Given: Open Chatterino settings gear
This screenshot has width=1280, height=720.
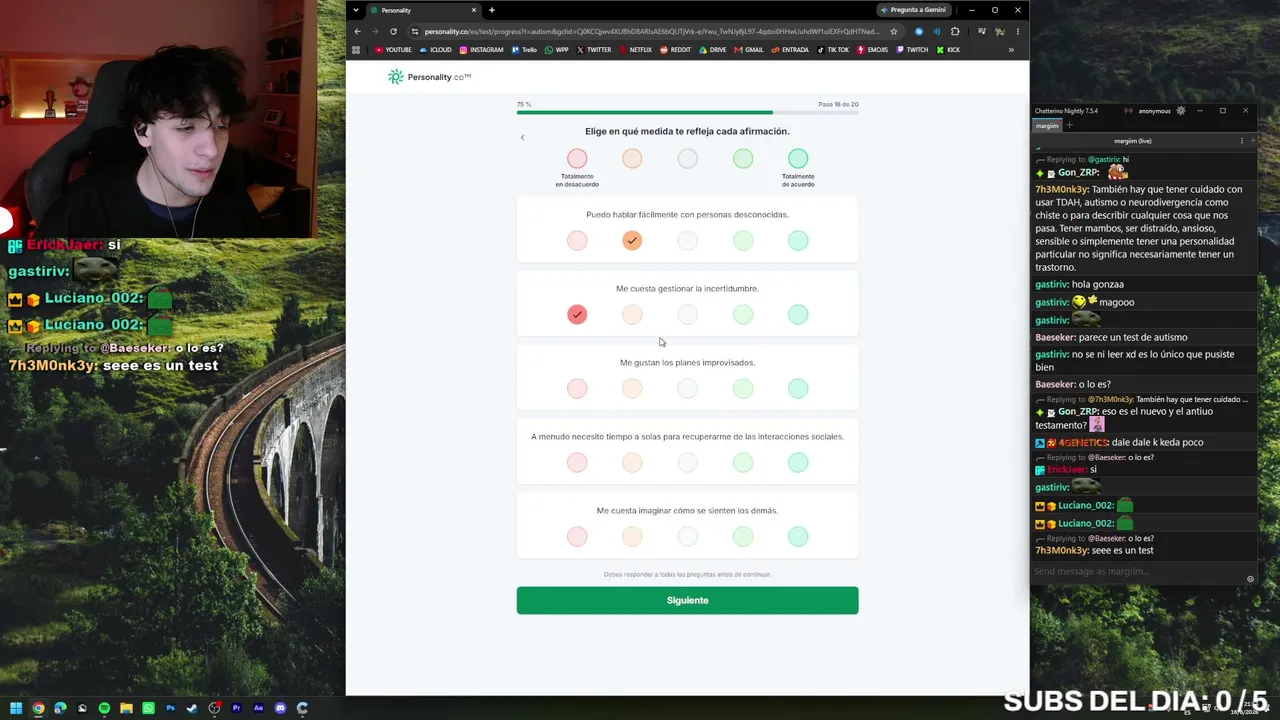Looking at the screenshot, I should [1181, 111].
